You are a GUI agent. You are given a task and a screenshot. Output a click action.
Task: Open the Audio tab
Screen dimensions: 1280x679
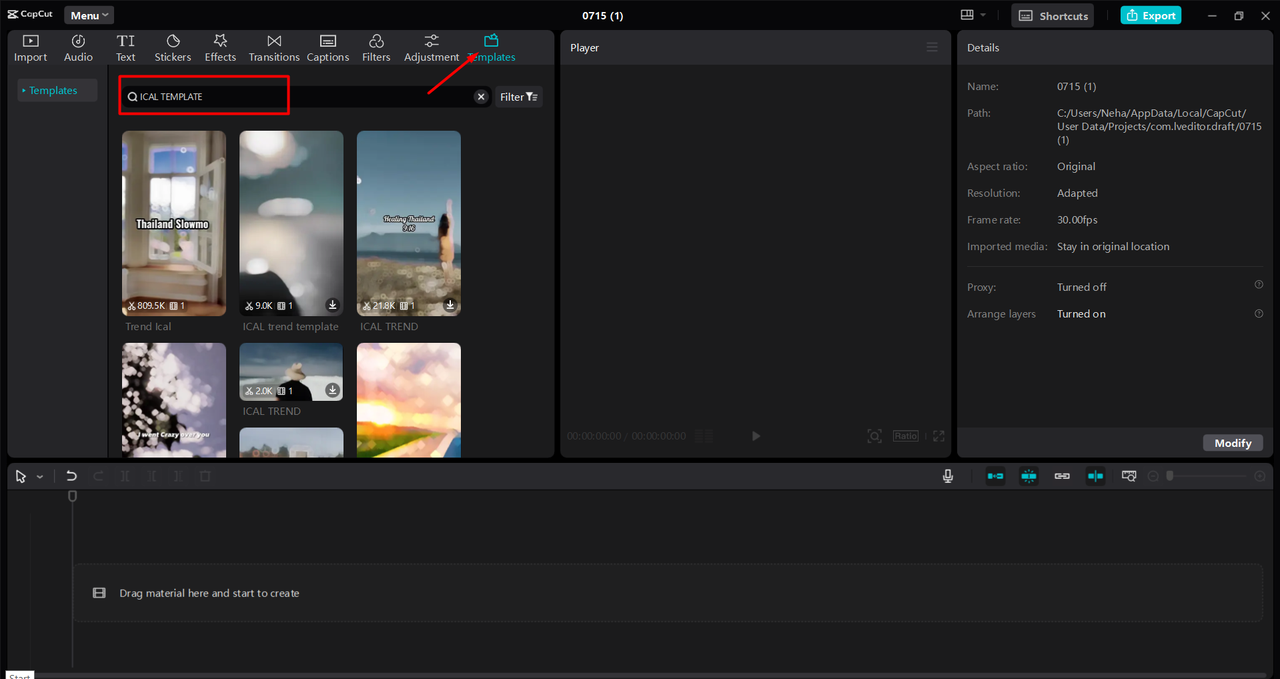point(78,48)
